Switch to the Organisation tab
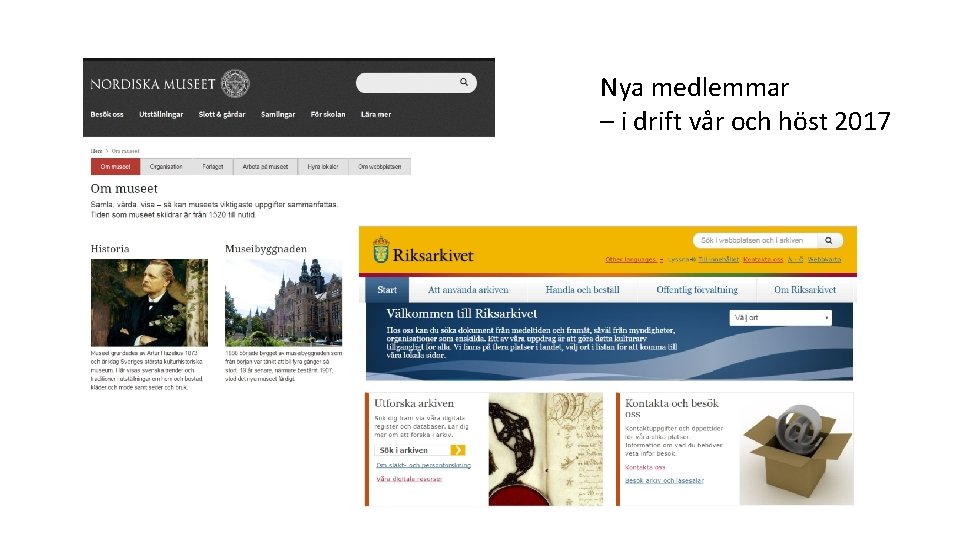Image resolution: width=960 pixels, height=540 pixels. 166,167
